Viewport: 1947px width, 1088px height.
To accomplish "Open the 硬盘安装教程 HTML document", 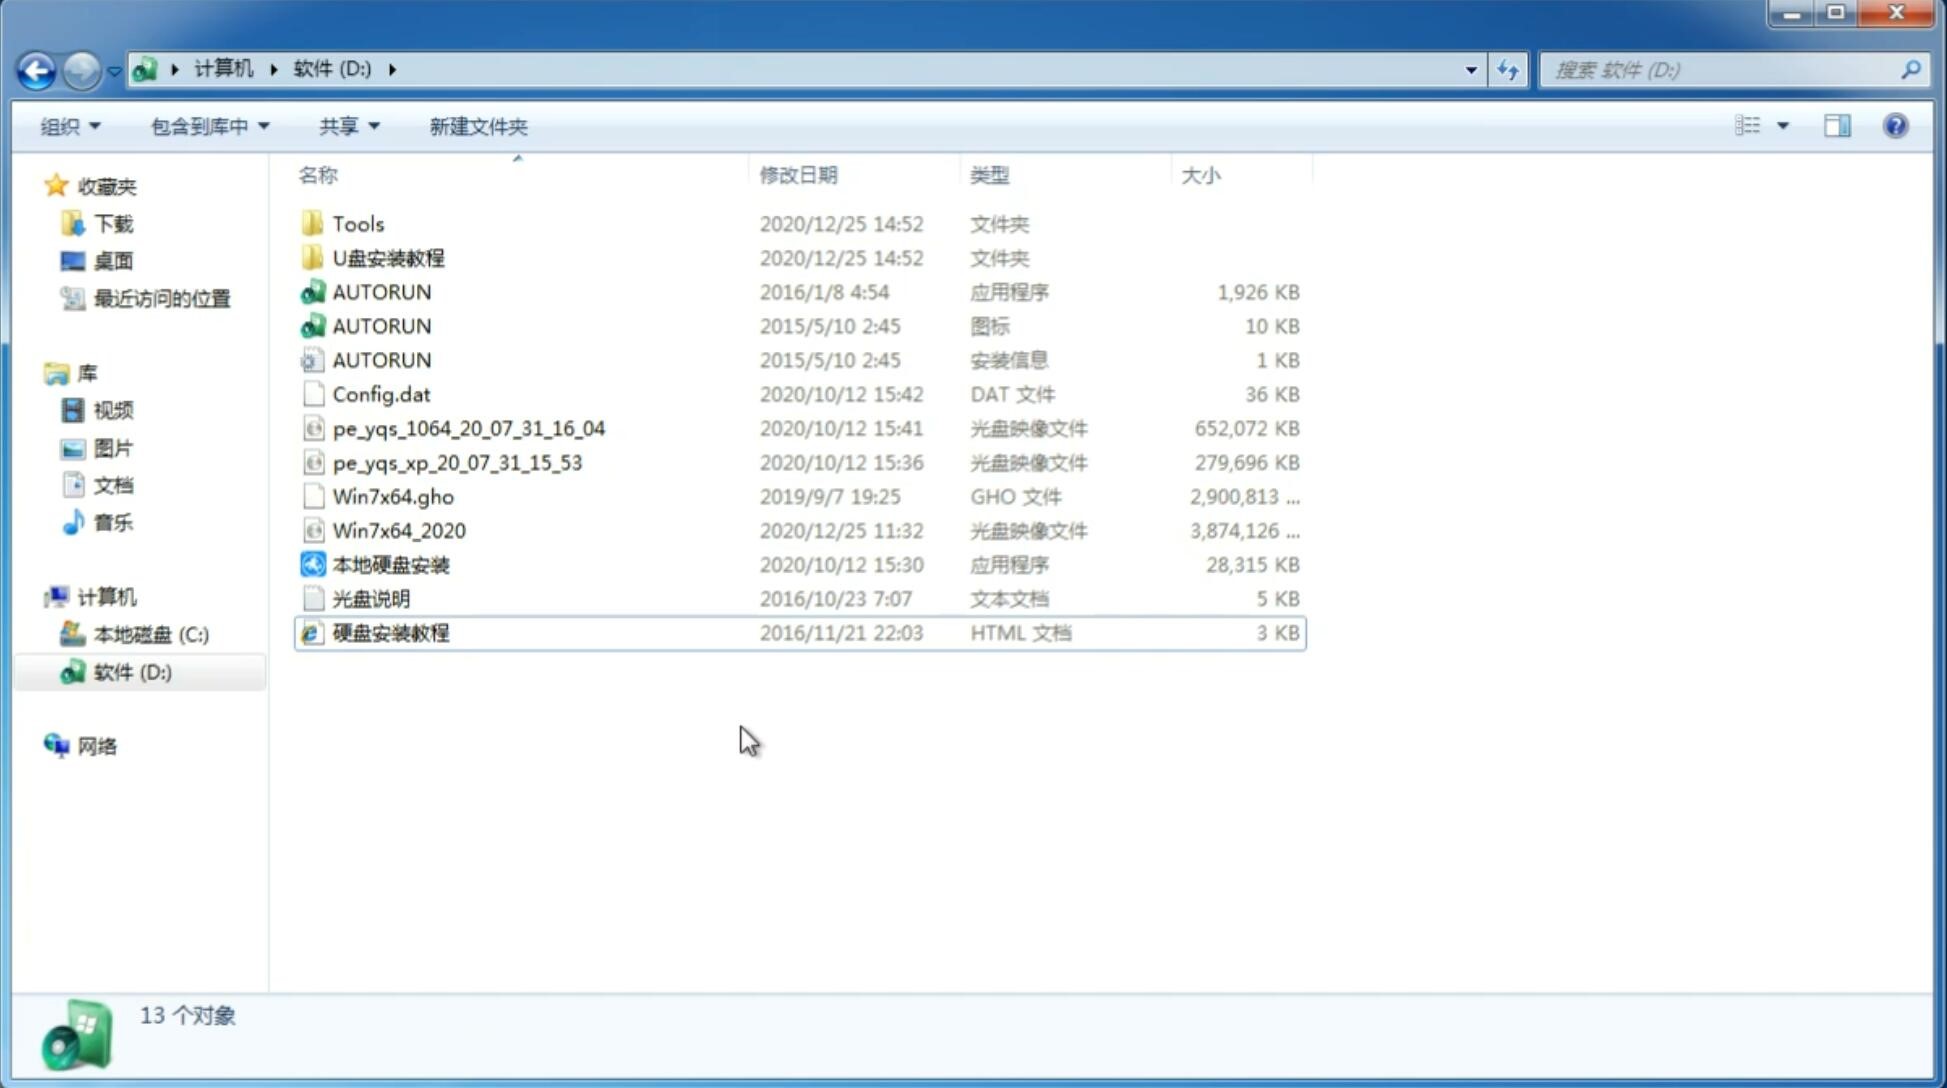I will [390, 632].
